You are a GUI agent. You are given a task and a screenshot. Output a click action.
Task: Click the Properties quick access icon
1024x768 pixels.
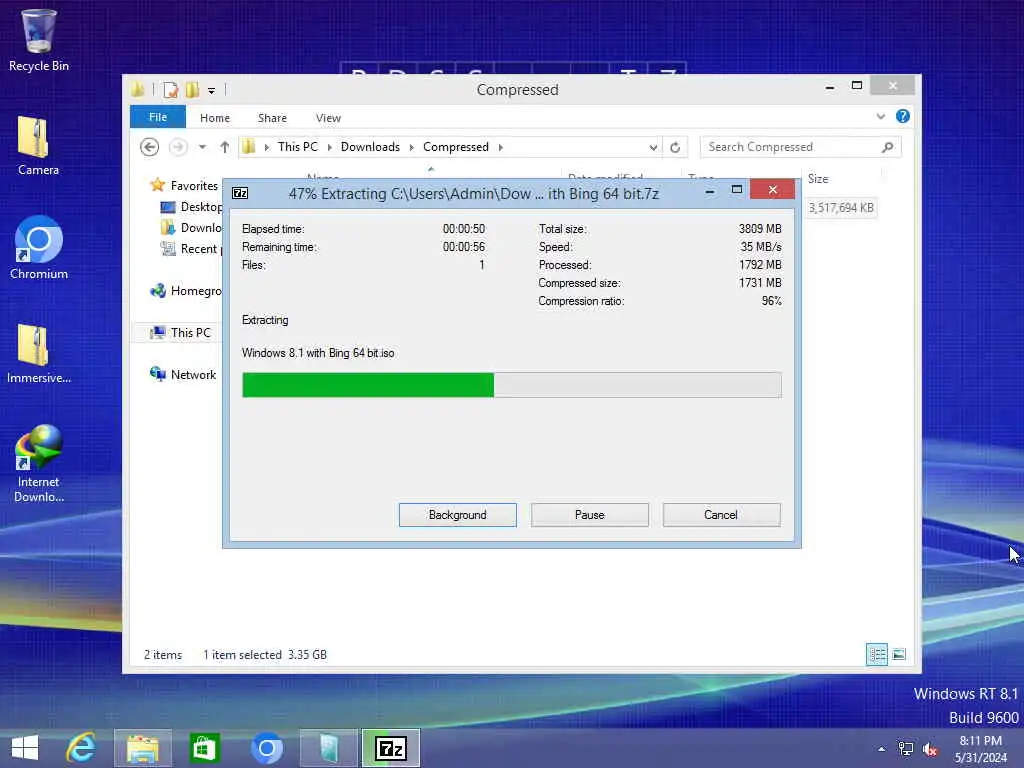click(170, 89)
